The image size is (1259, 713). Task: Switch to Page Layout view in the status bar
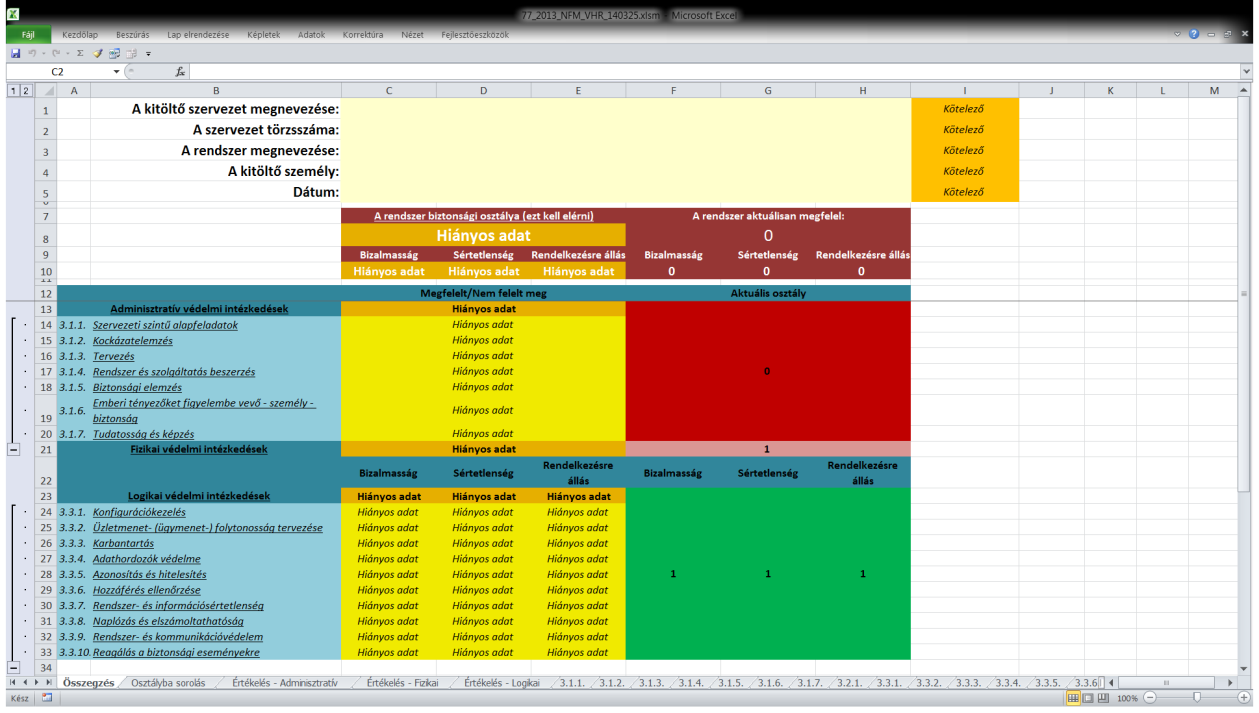(1087, 698)
